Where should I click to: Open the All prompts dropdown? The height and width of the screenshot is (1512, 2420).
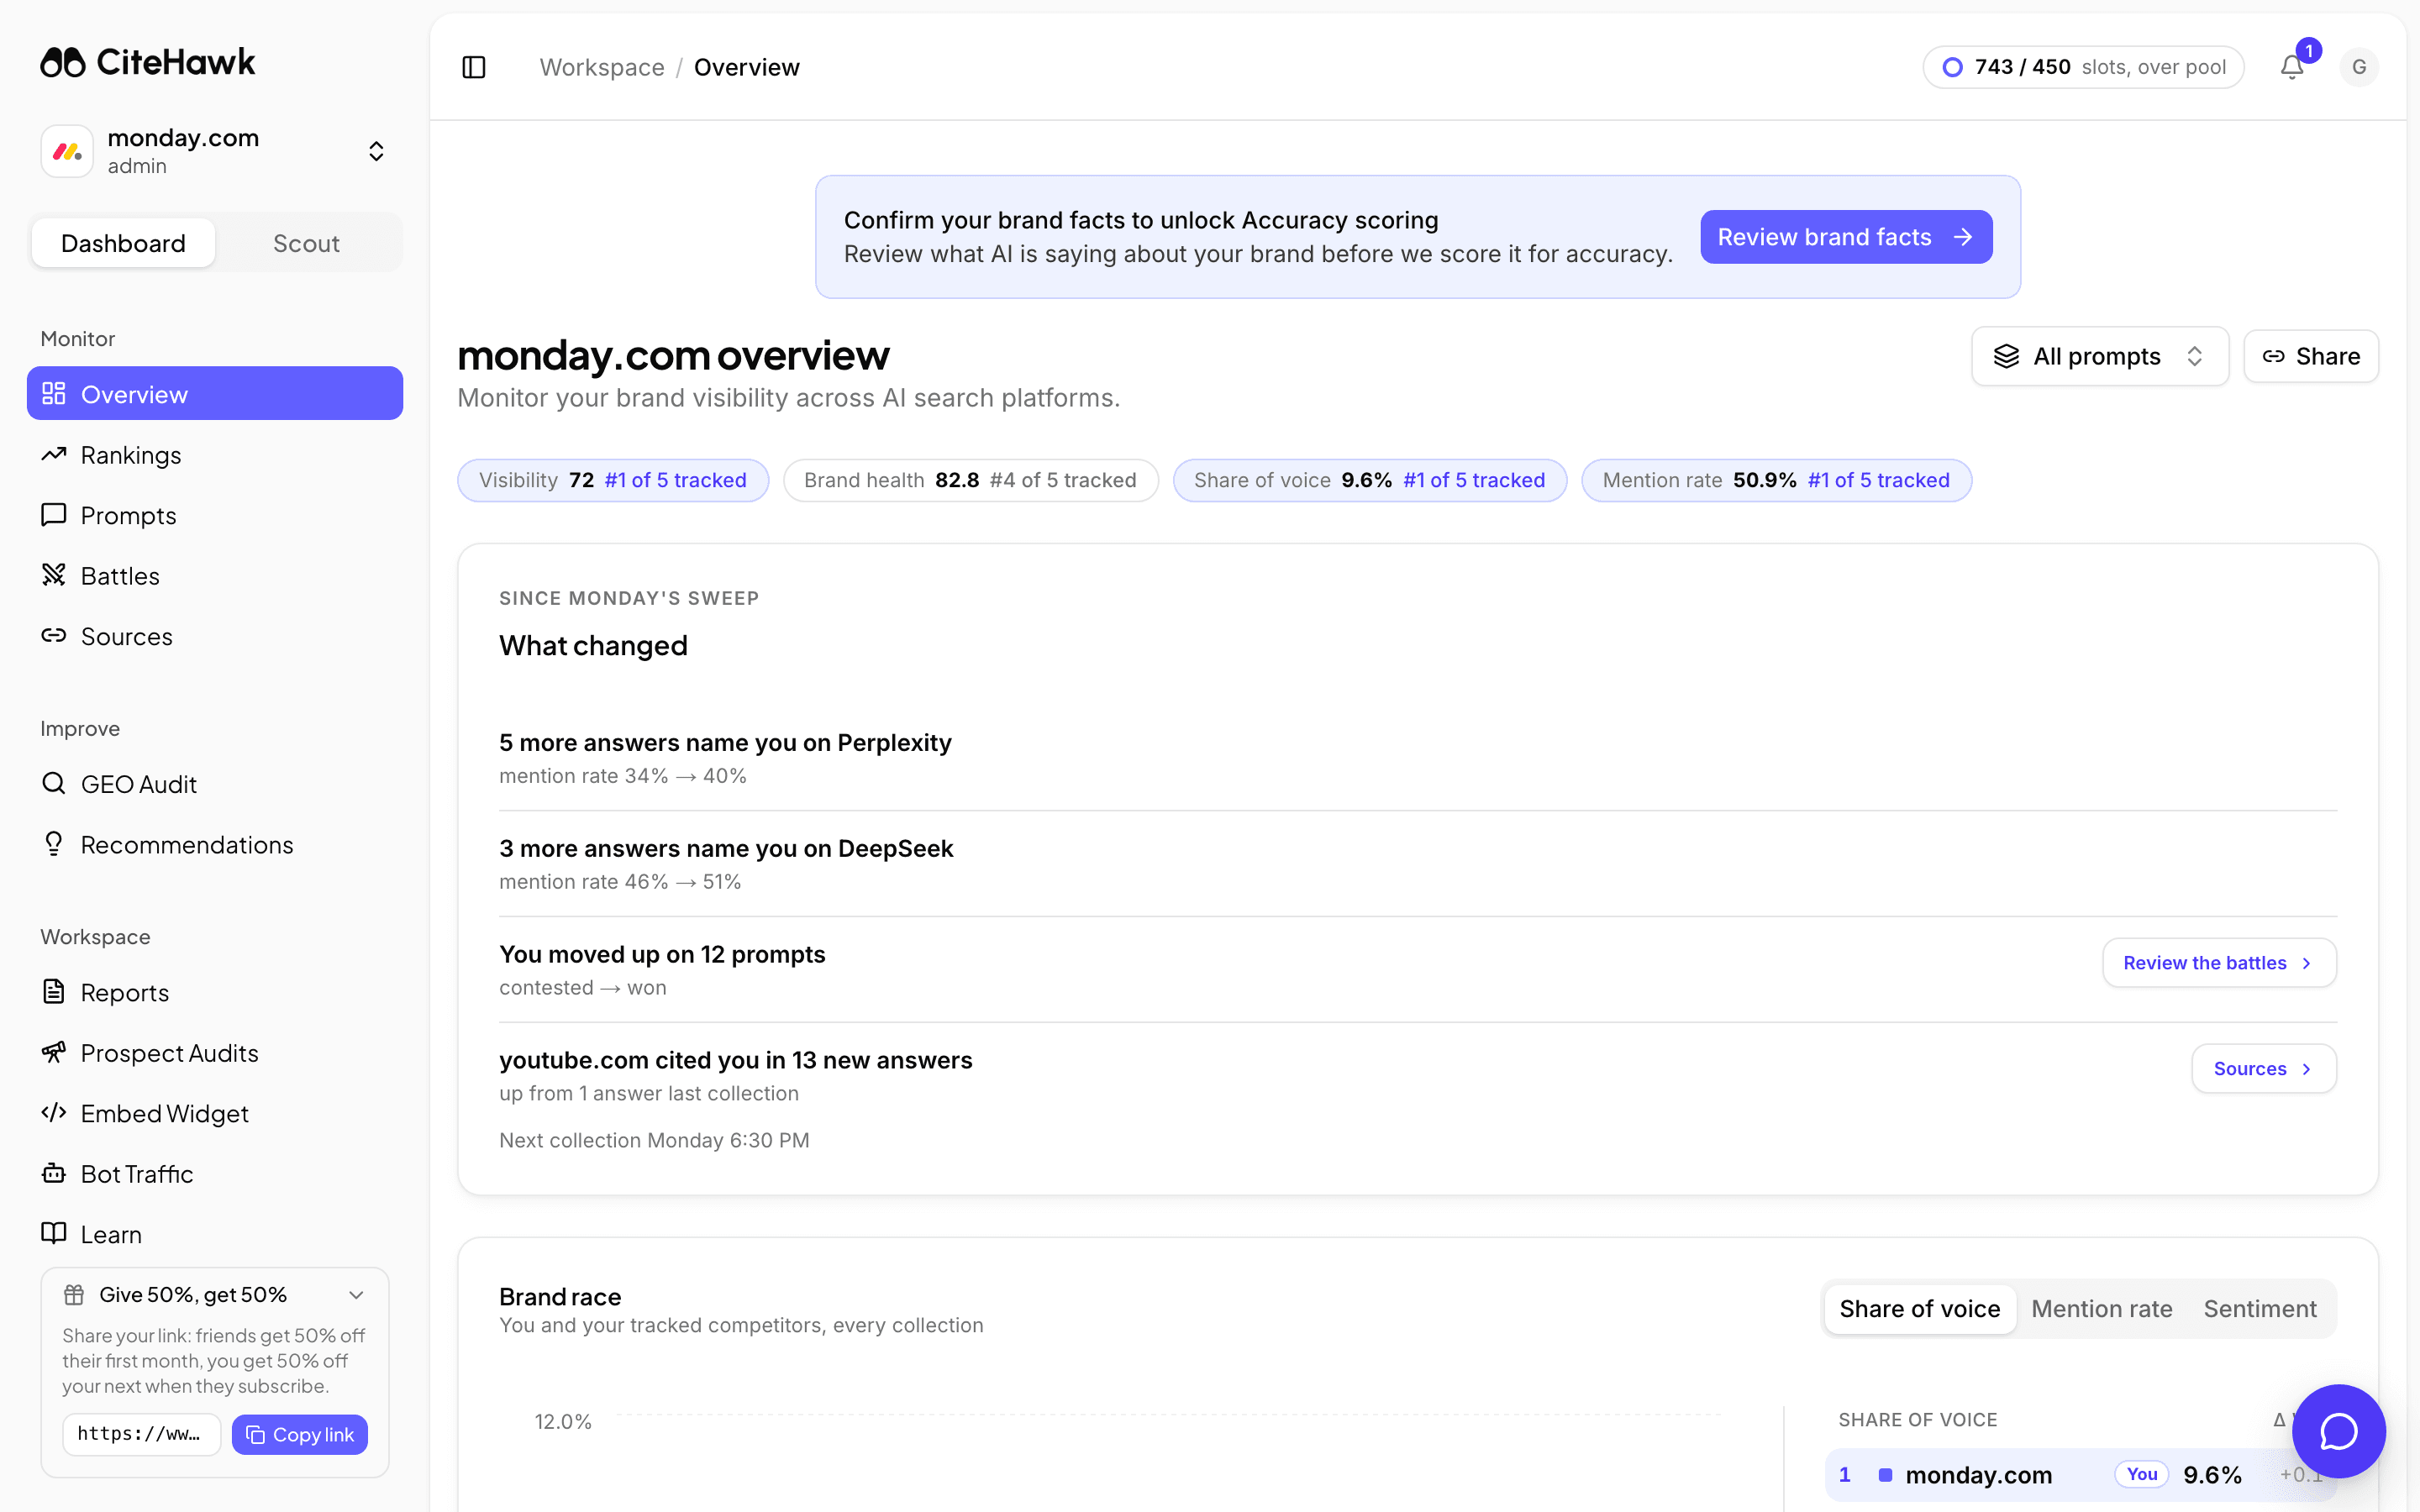2099,356
